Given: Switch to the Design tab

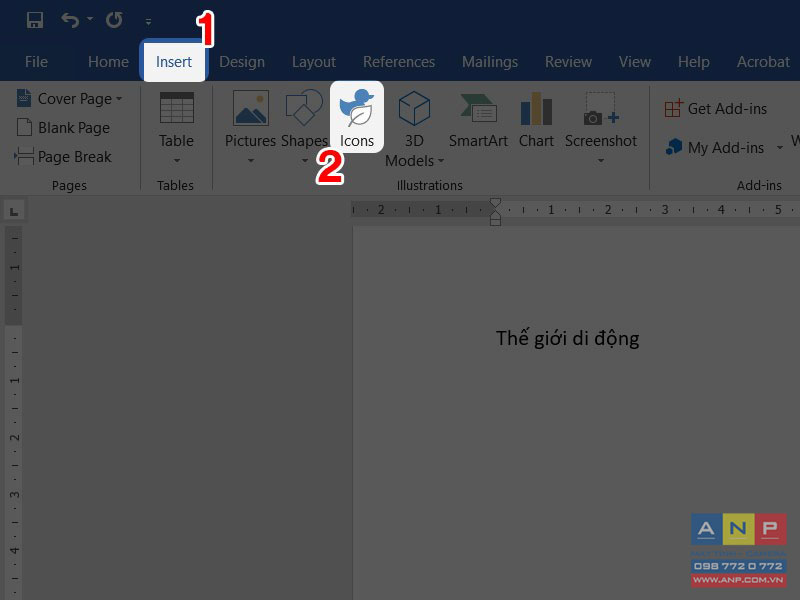Looking at the screenshot, I should click(x=242, y=62).
